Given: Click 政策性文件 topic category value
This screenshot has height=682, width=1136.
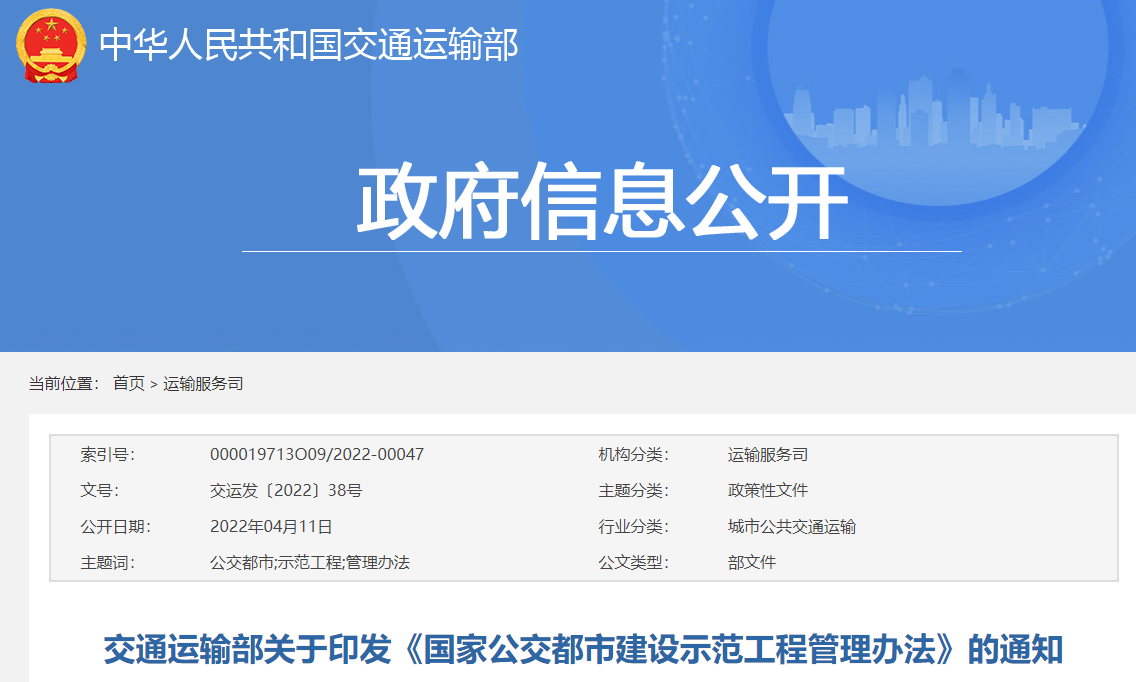Looking at the screenshot, I should (x=768, y=491).
